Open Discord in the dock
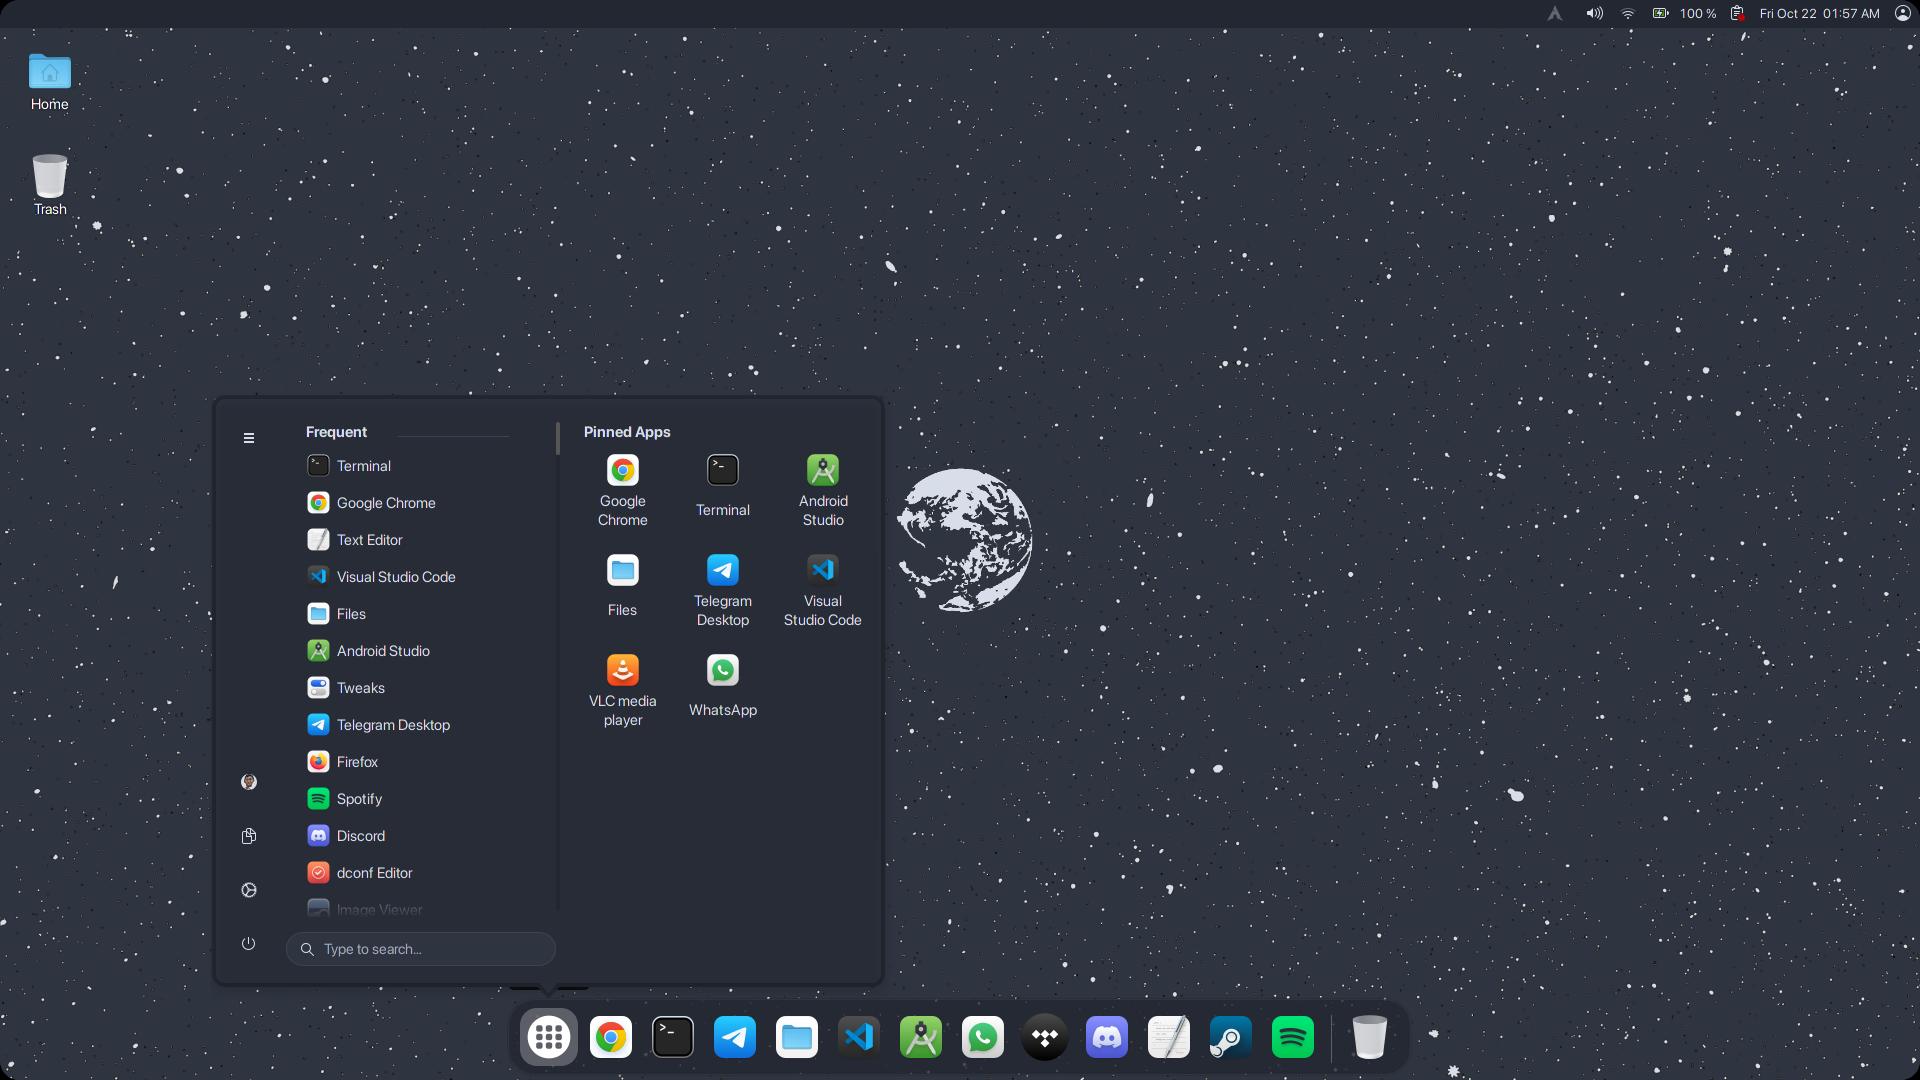The image size is (1920, 1080). (x=1107, y=1037)
